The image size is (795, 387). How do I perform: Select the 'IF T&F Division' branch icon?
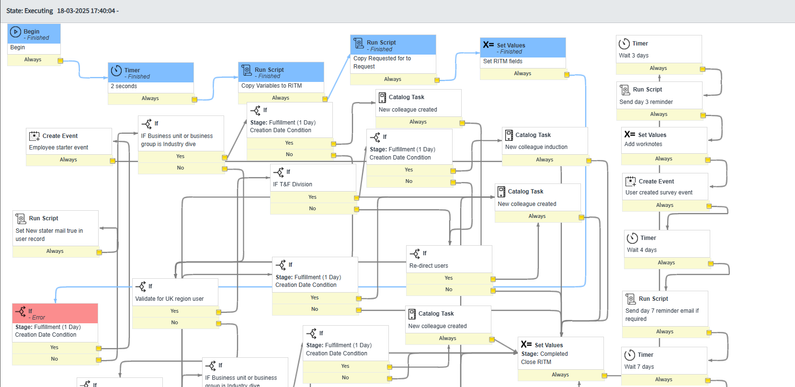tap(278, 172)
